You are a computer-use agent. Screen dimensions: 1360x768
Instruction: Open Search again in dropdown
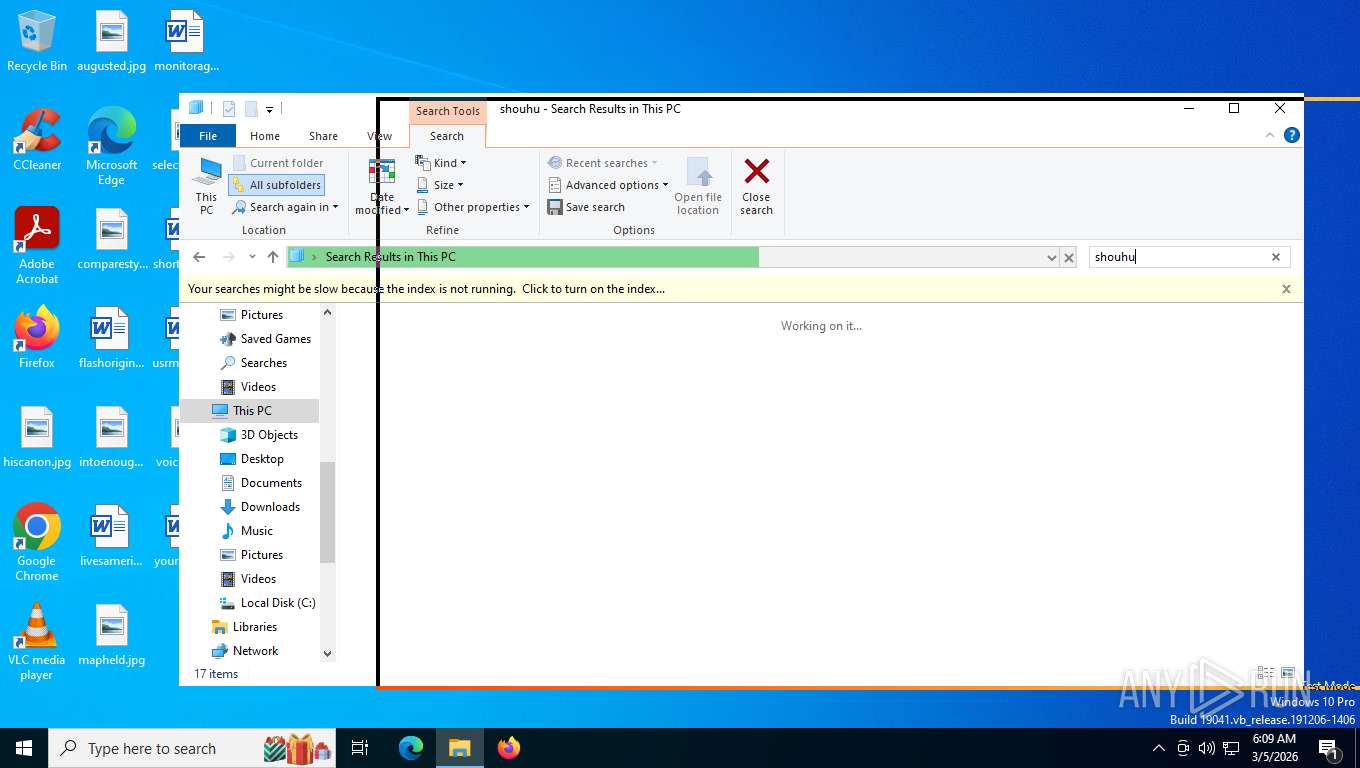[286, 207]
